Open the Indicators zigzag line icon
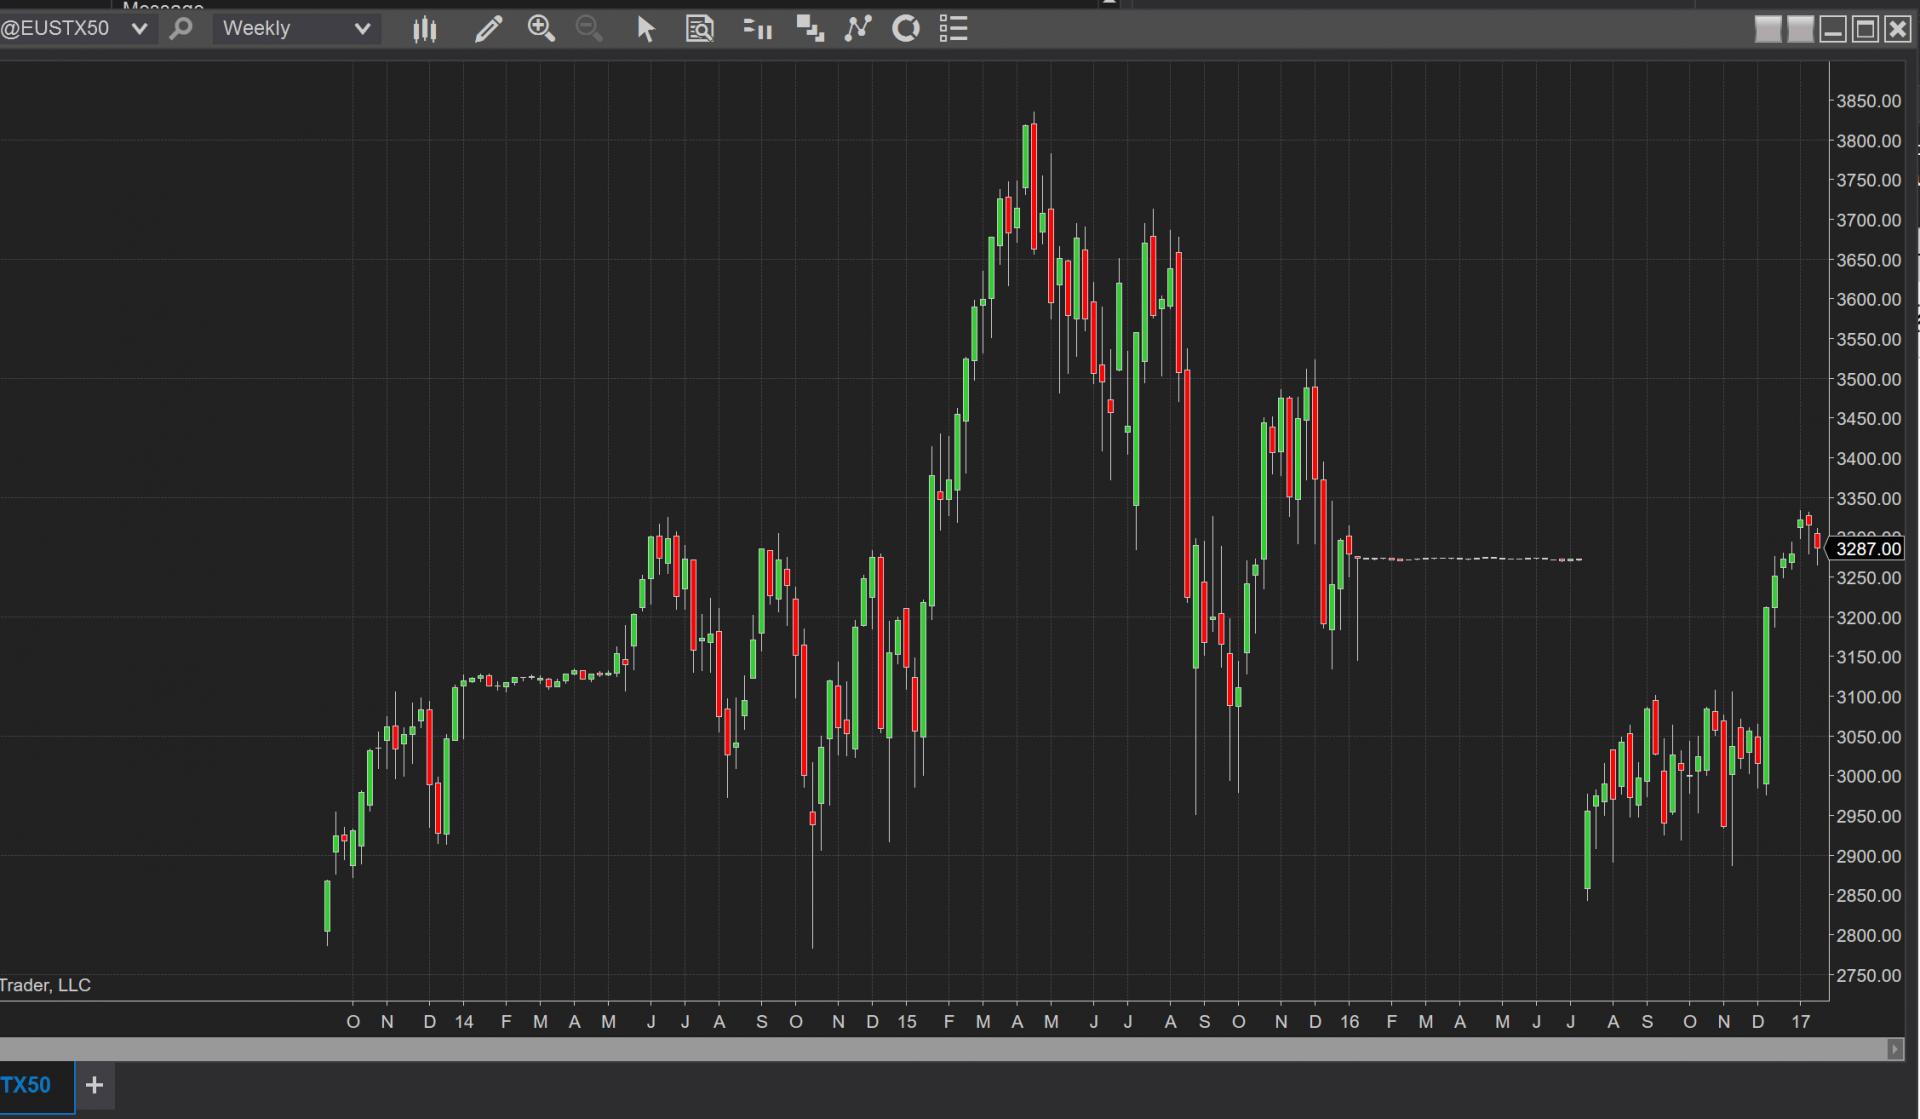 [x=857, y=29]
